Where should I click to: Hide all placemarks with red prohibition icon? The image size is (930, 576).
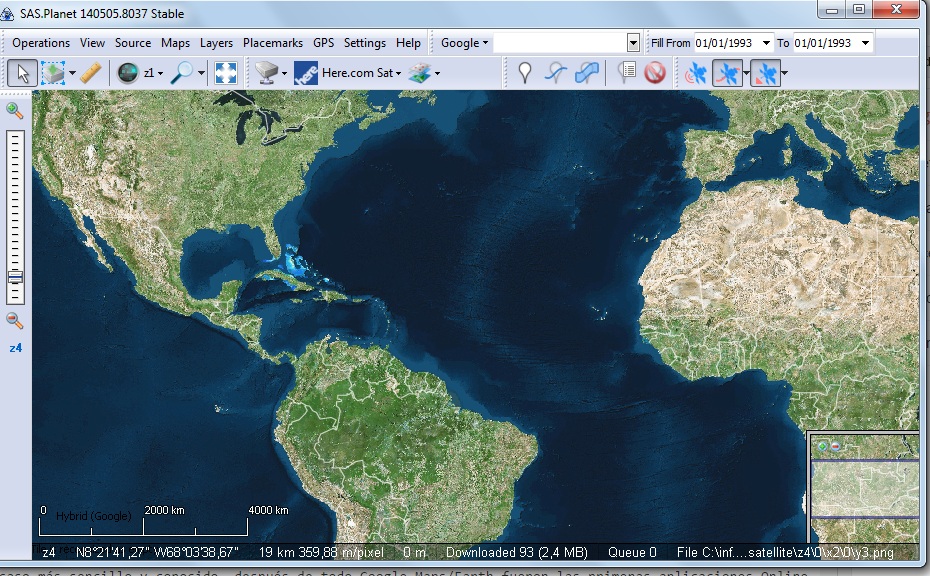click(x=656, y=72)
